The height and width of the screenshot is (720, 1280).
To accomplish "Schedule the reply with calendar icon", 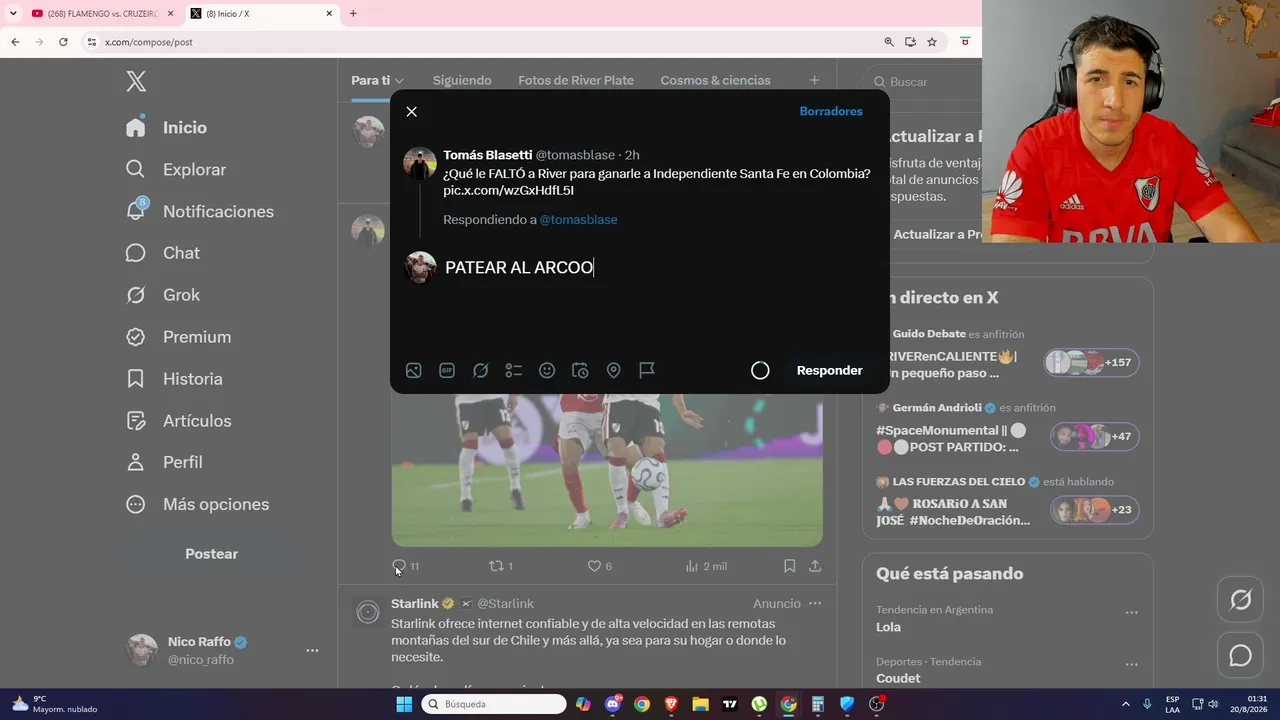I will (x=580, y=371).
